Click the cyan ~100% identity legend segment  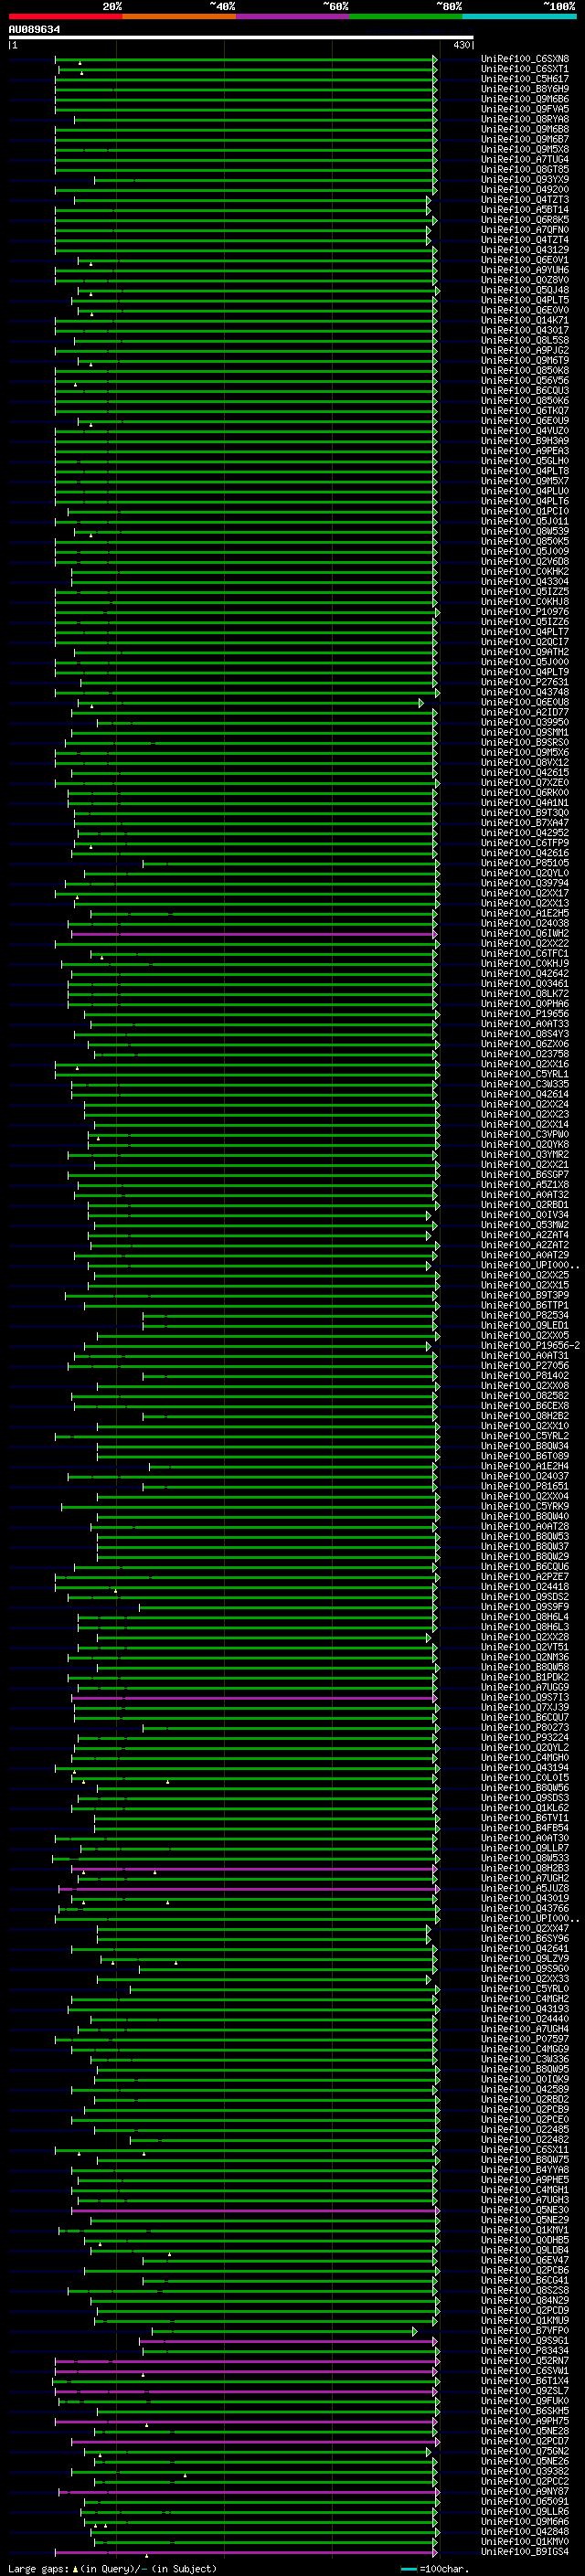click(x=519, y=16)
